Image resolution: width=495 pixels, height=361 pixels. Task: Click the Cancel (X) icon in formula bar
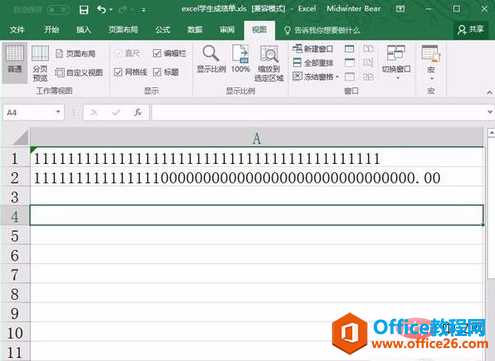94,113
